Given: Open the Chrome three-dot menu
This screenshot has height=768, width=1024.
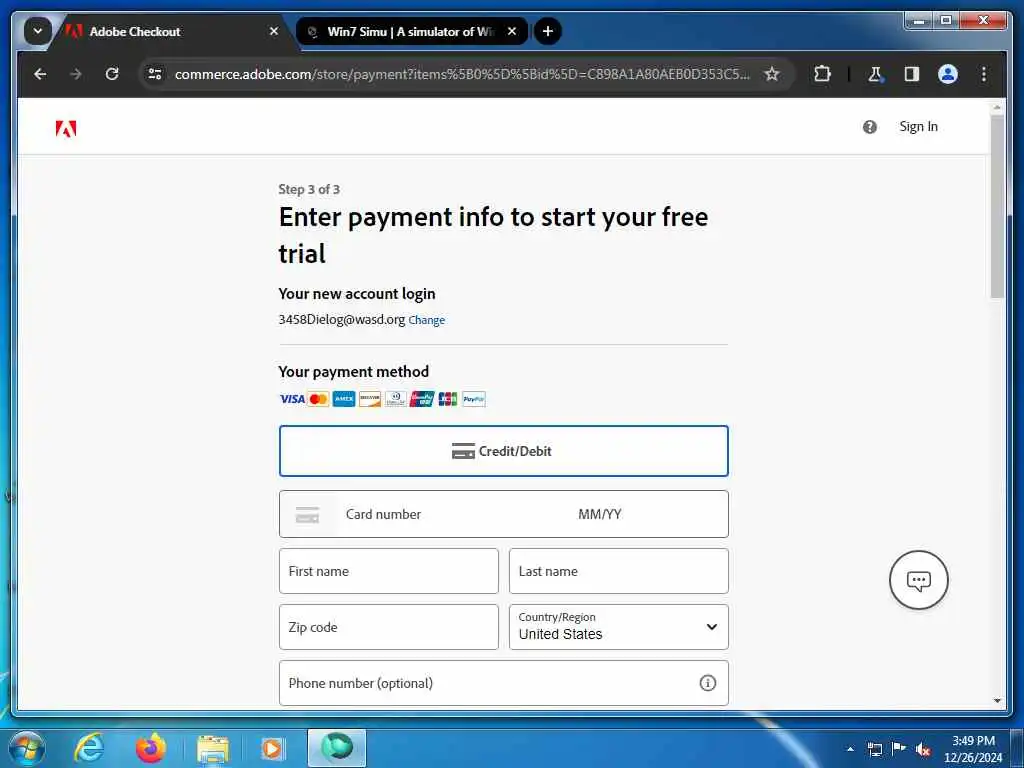Looking at the screenshot, I should point(984,74).
